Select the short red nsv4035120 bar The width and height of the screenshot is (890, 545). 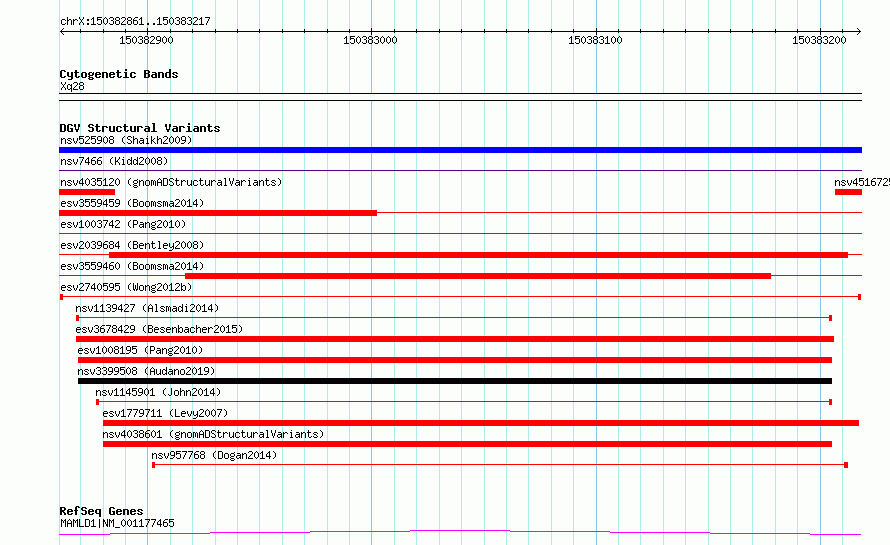click(x=87, y=192)
